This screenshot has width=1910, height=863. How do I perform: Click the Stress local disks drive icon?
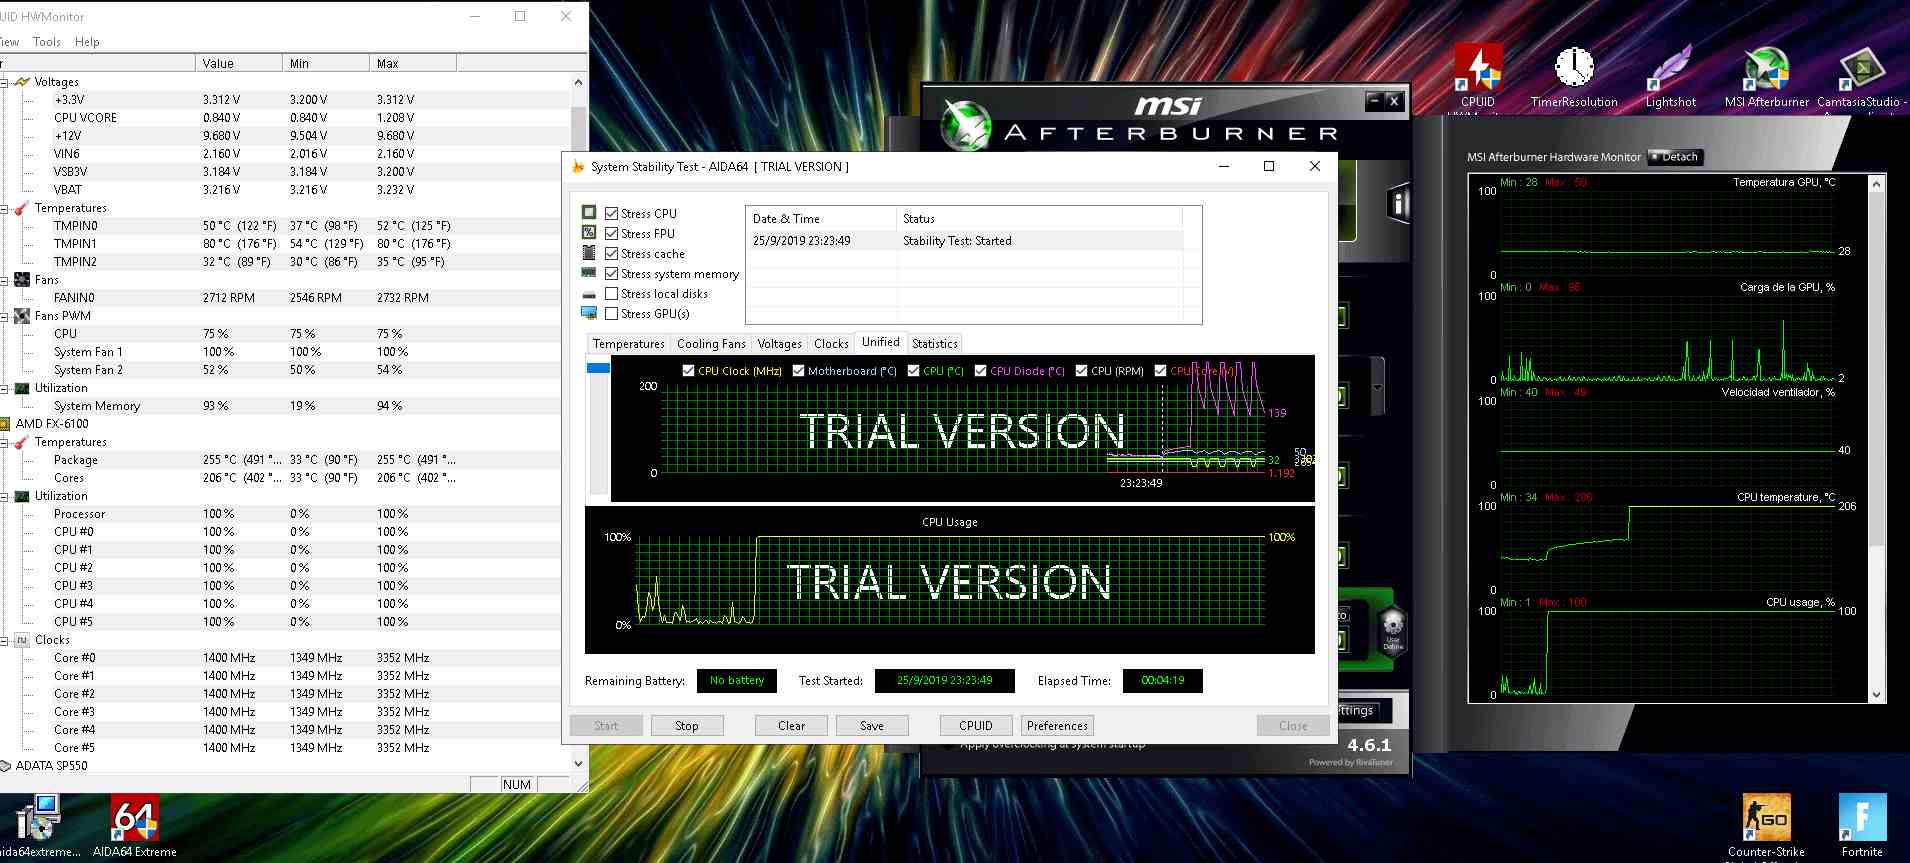pyautogui.click(x=589, y=294)
